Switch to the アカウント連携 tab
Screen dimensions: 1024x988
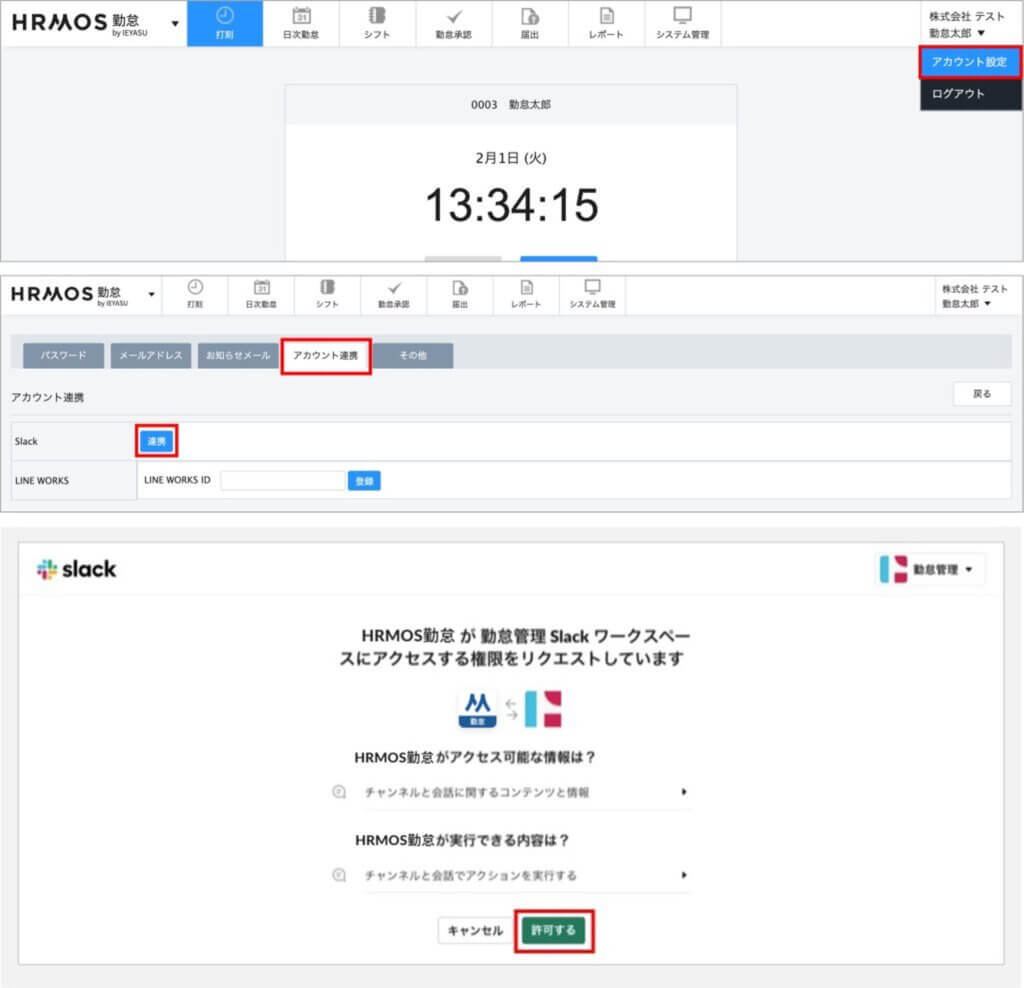click(x=325, y=356)
